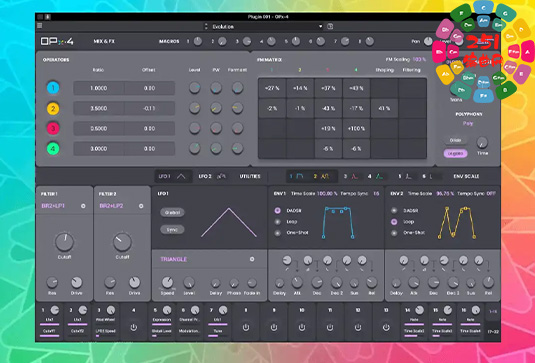
Task: Show modulation slots 1-16
Action: [493, 311]
